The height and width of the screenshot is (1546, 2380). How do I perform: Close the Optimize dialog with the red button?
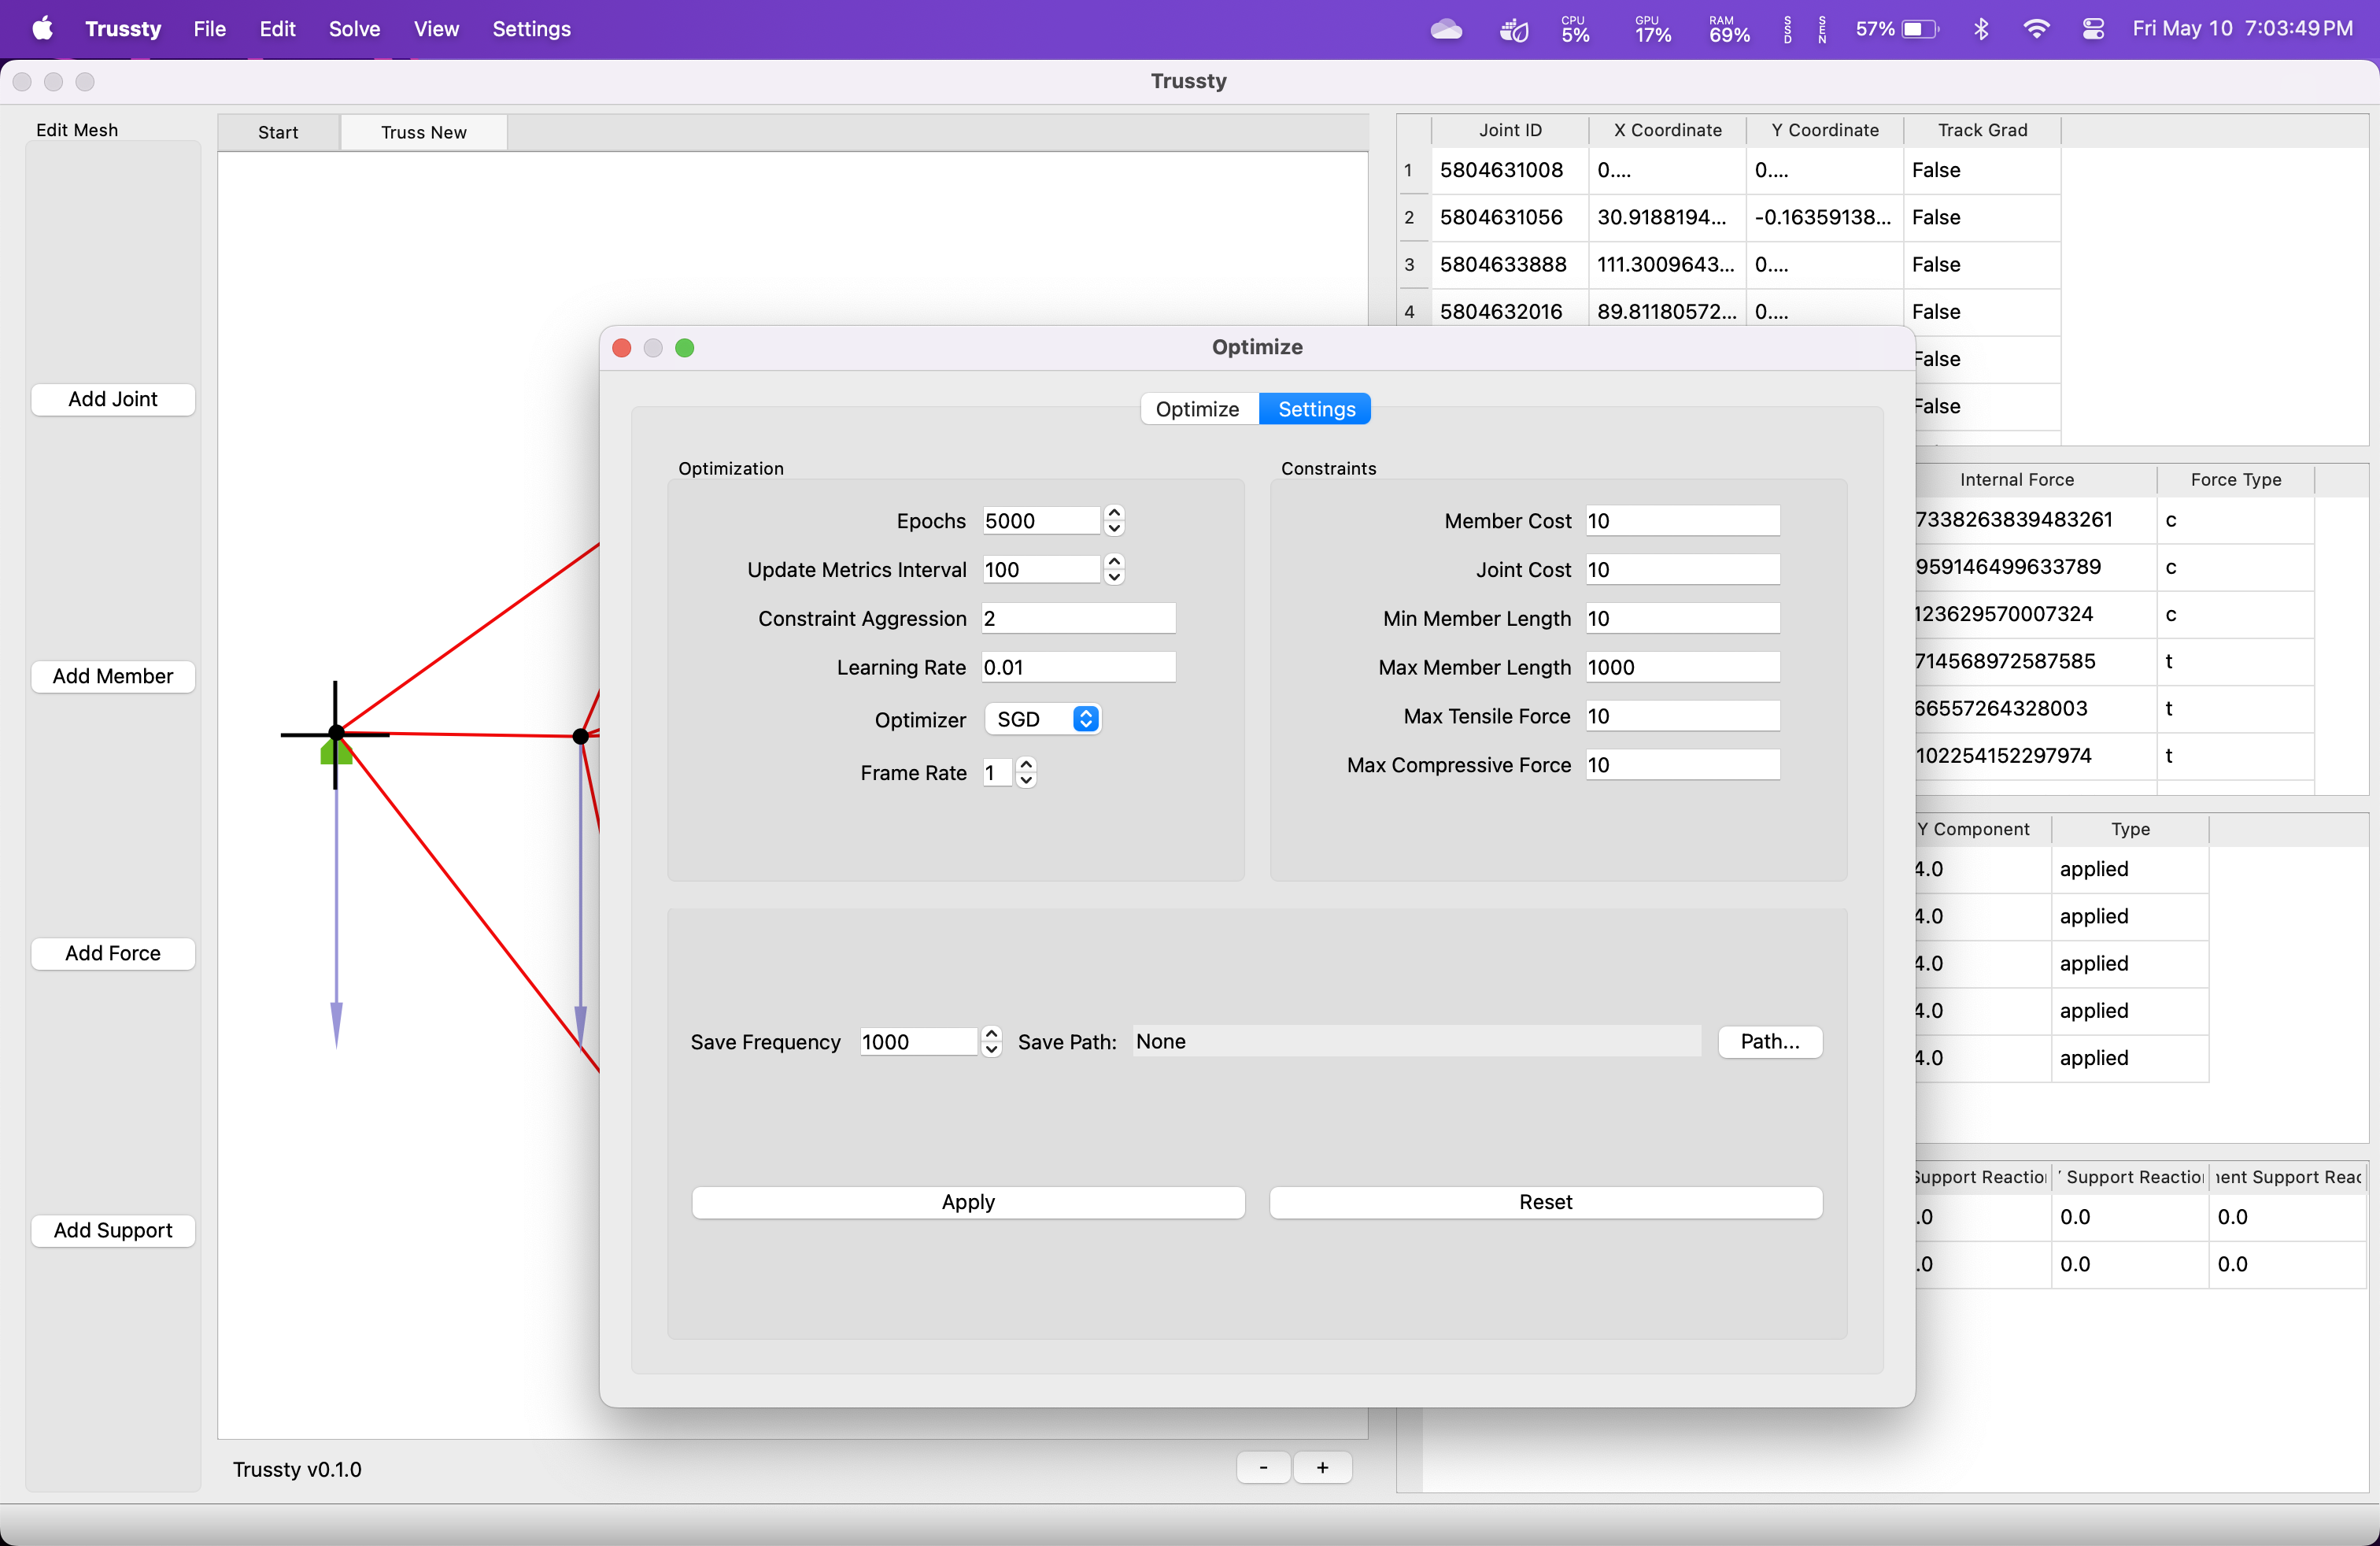(x=621, y=347)
